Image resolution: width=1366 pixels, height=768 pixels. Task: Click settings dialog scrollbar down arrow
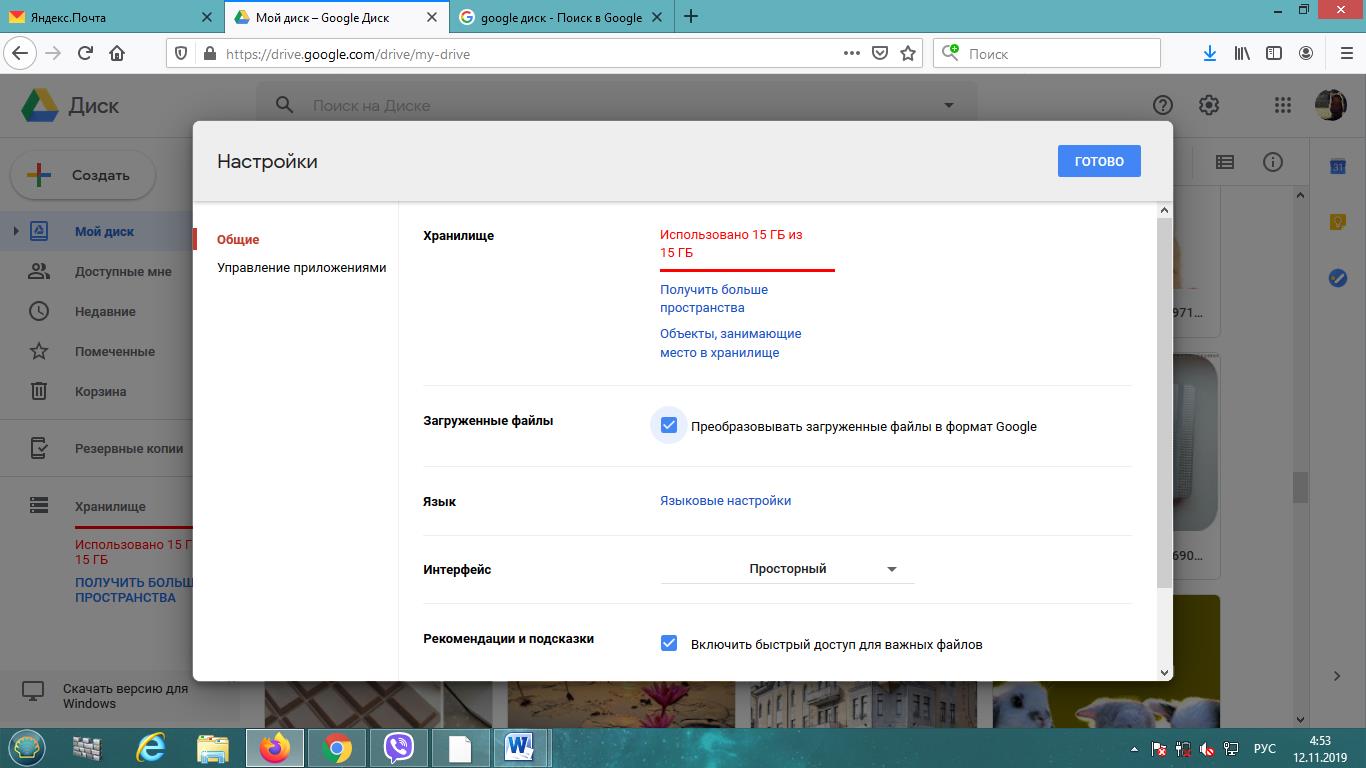pyautogui.click(x=1164, y=672)
